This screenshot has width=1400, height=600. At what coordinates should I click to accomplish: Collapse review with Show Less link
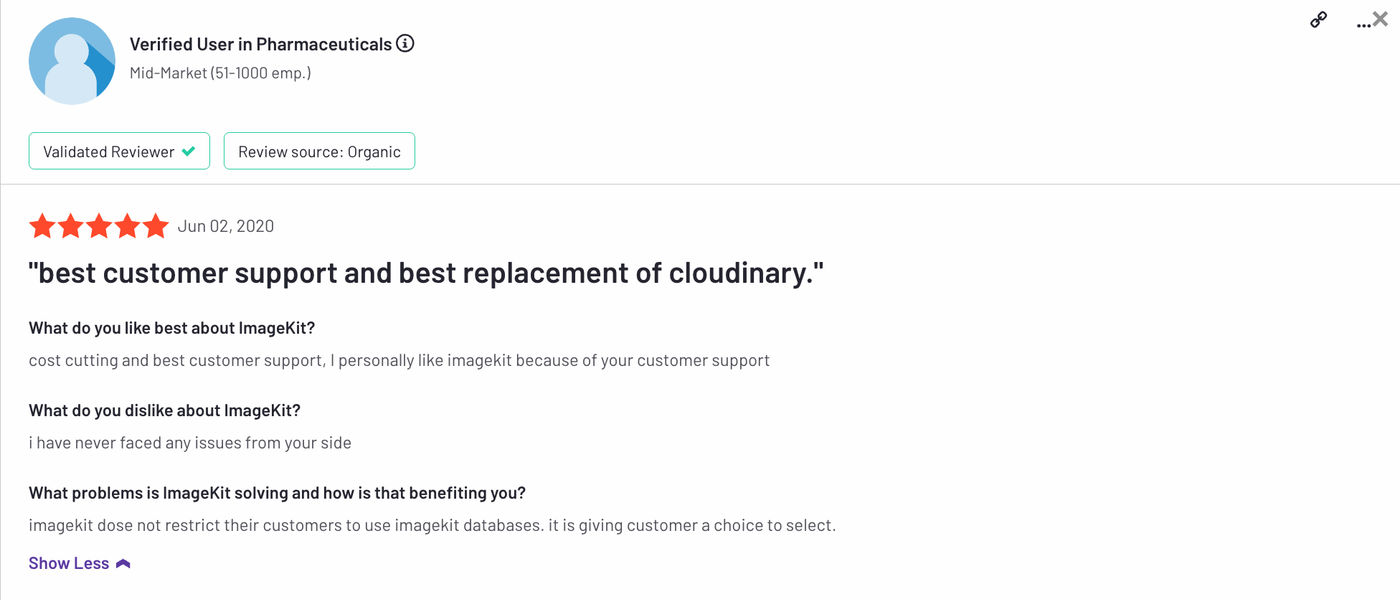[x=69, y=563]
